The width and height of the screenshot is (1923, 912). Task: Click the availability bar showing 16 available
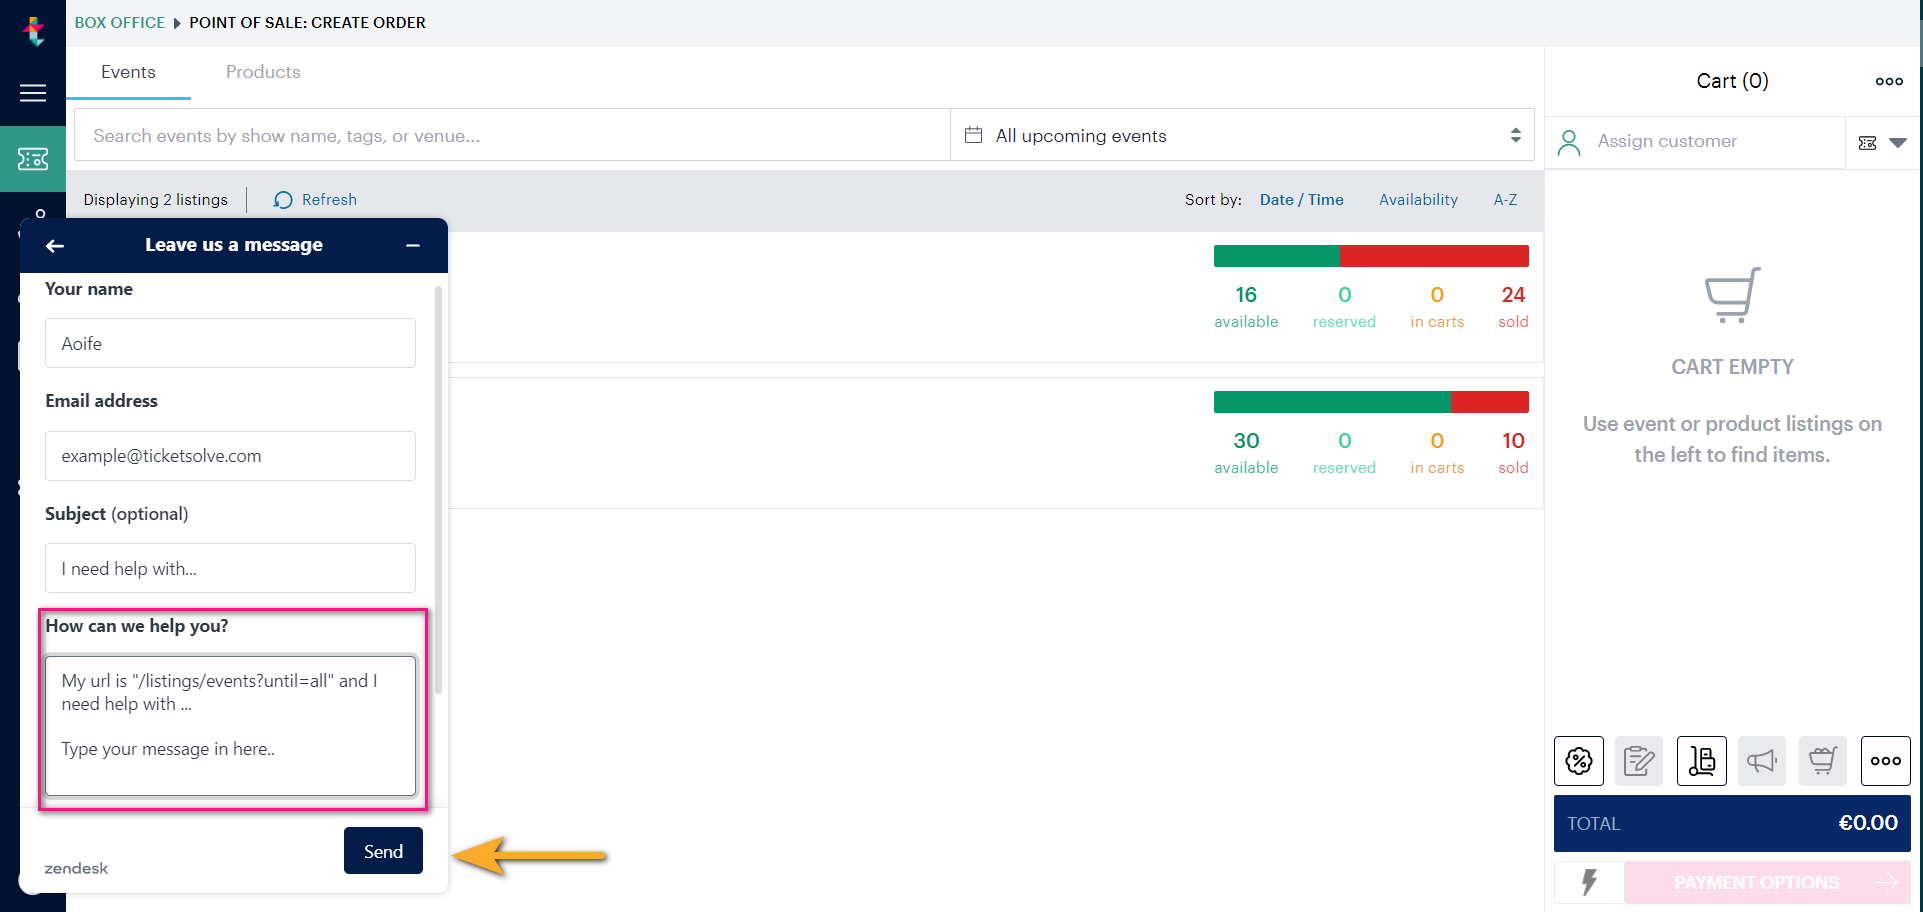1371,256
